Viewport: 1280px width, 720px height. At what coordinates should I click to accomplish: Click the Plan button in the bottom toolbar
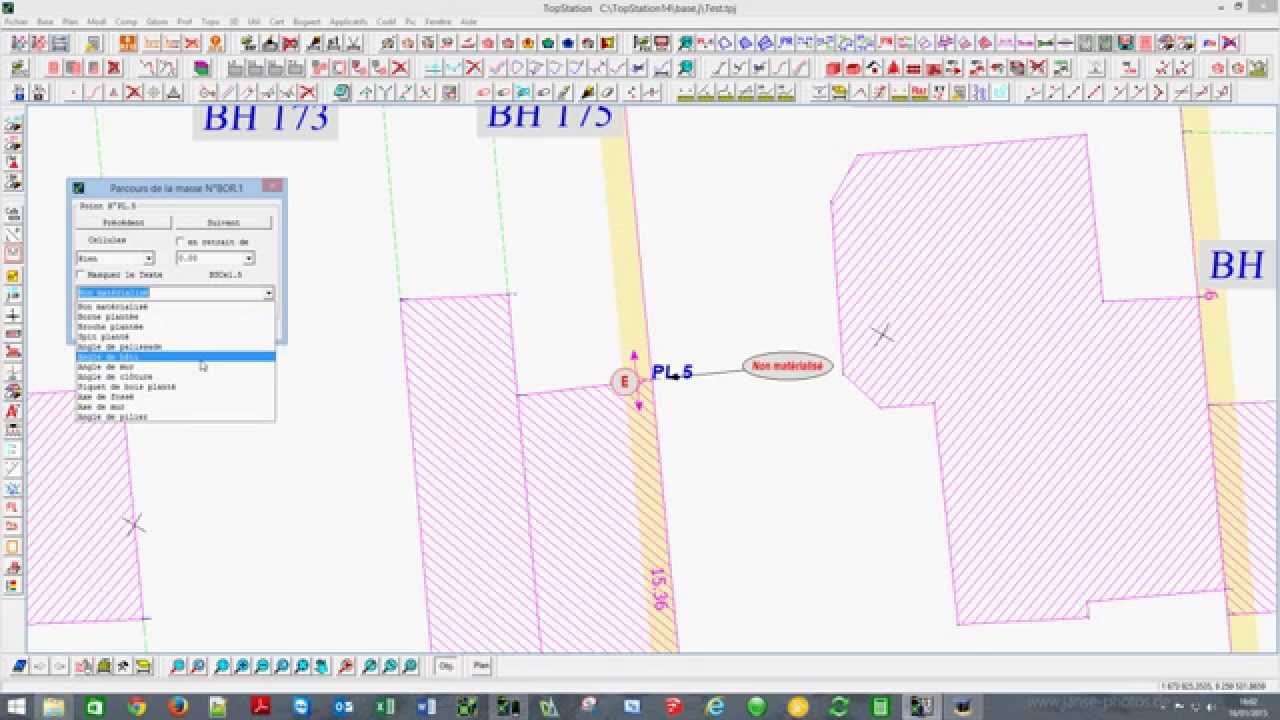pyautogui.click(x=481, y=666)
